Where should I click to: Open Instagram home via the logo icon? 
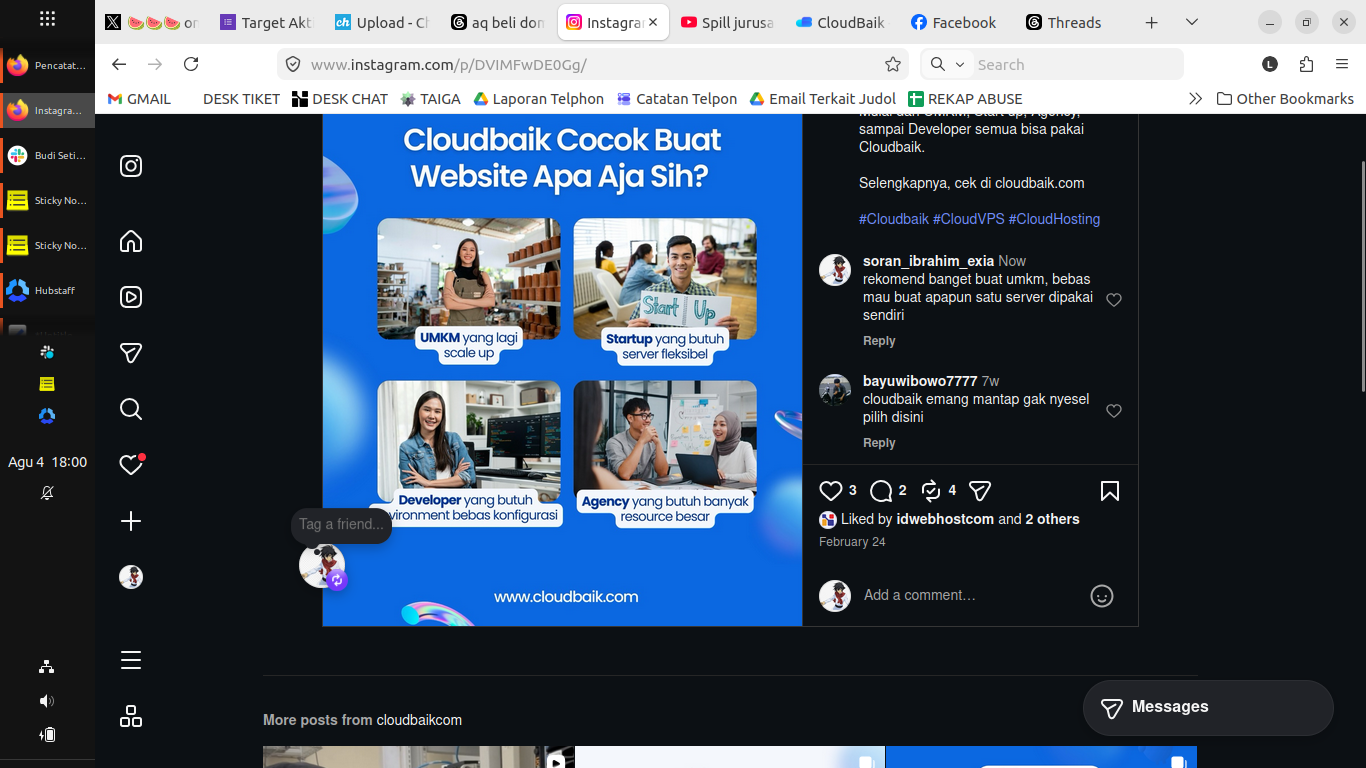[131, 166]
